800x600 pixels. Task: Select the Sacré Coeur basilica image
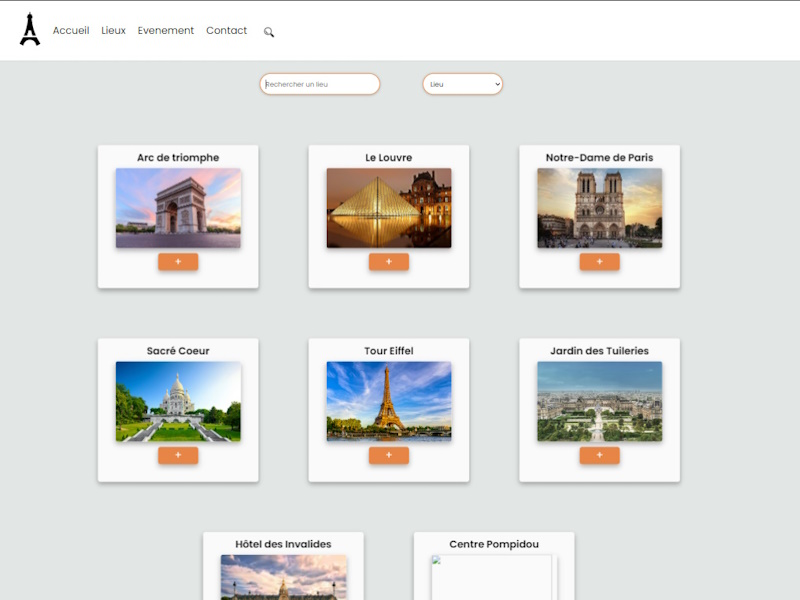click(178, 400)
